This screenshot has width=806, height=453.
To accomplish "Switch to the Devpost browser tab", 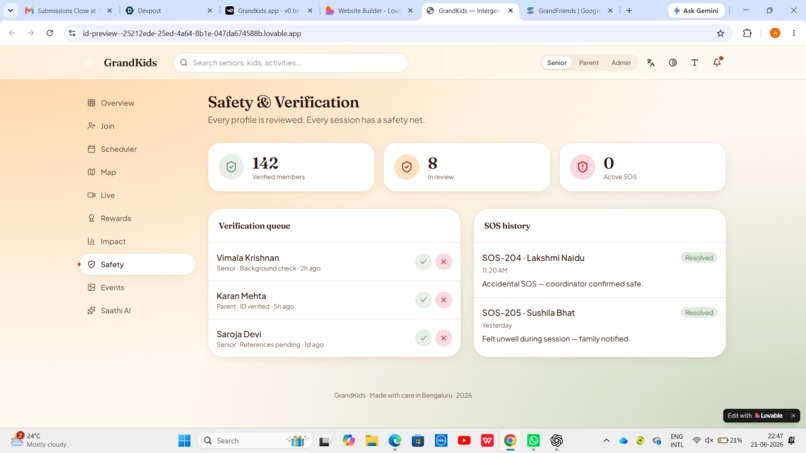I will 169,10.
